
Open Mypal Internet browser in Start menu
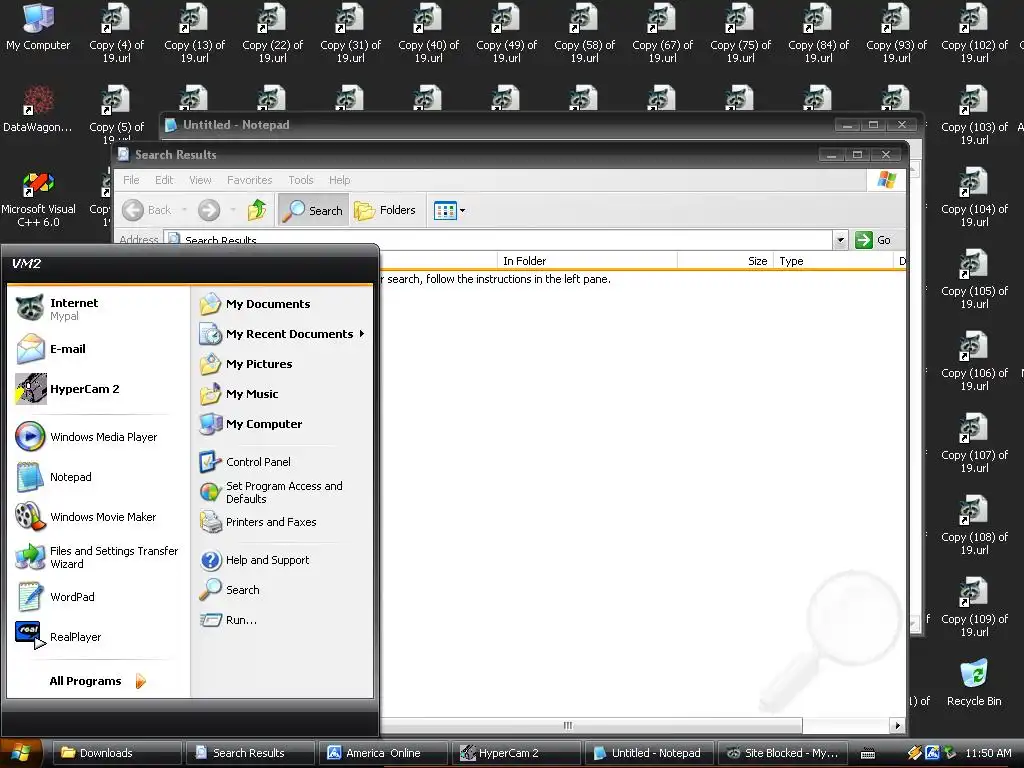click(x=98, y=309)
